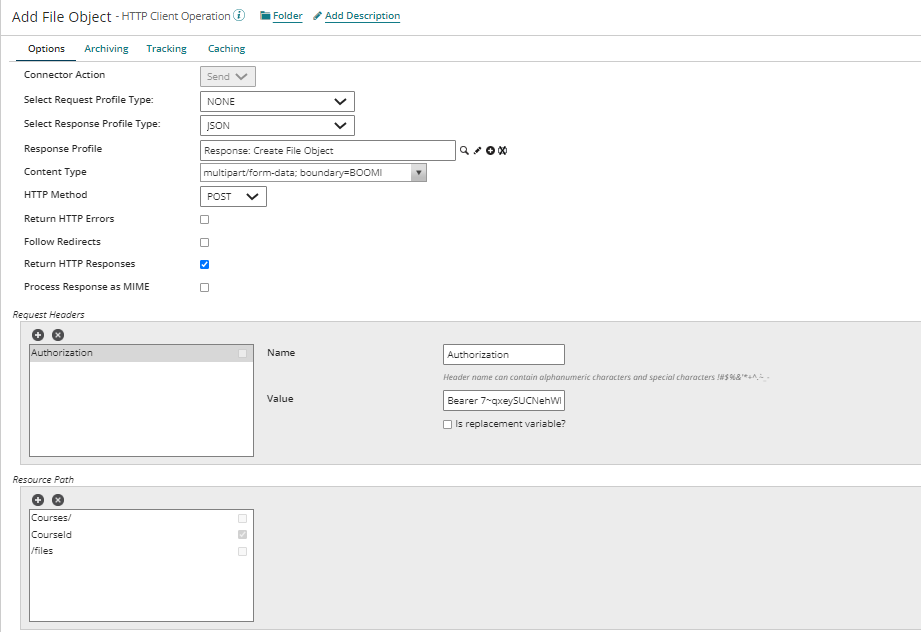Open the Caching tab

pyautogui.click(x=226, y=48)
